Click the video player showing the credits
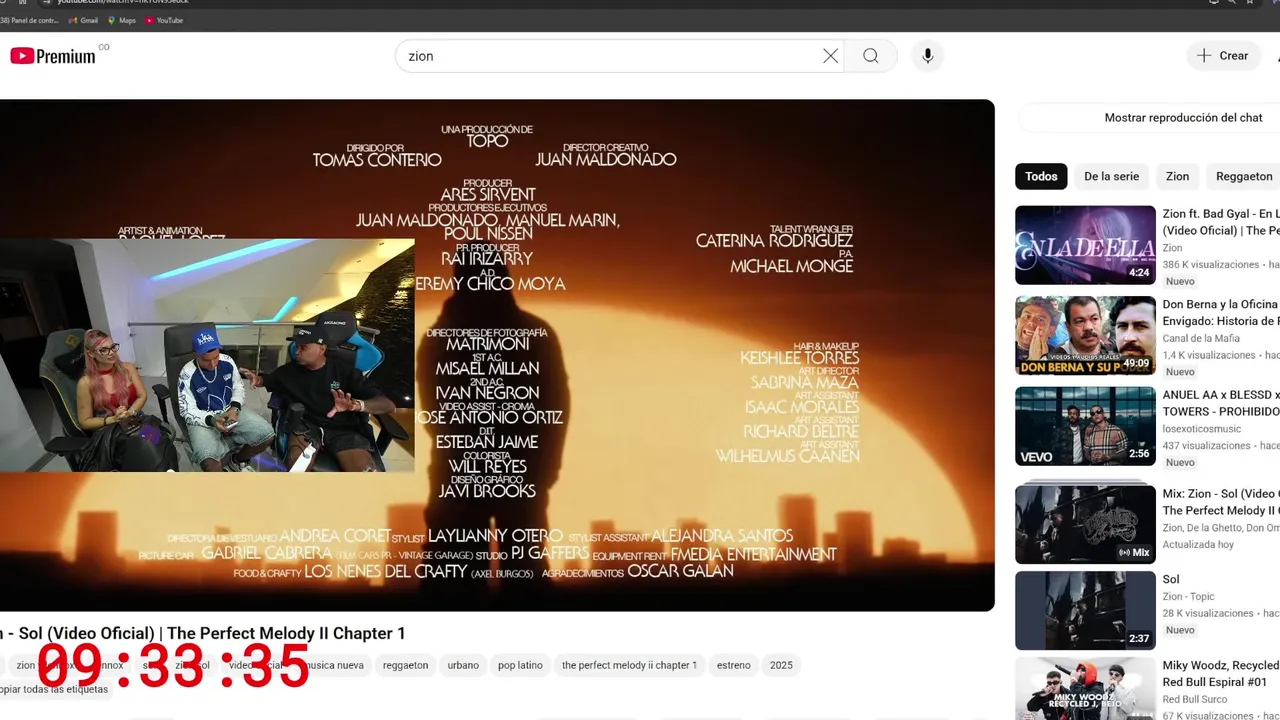Screen dimensions: 1280x720 pos(497,355)
